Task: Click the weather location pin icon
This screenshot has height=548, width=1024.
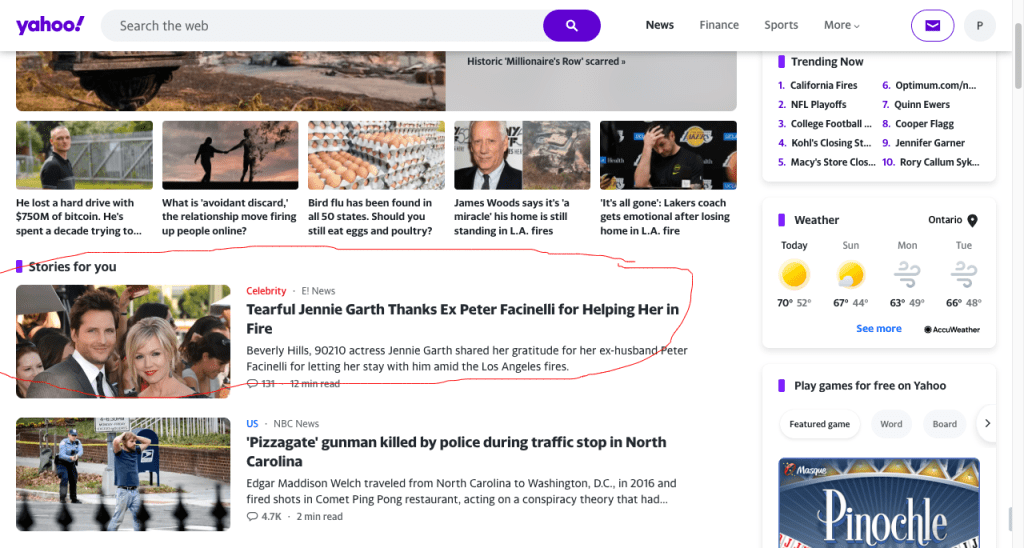Action: click(x=972, y=220)
